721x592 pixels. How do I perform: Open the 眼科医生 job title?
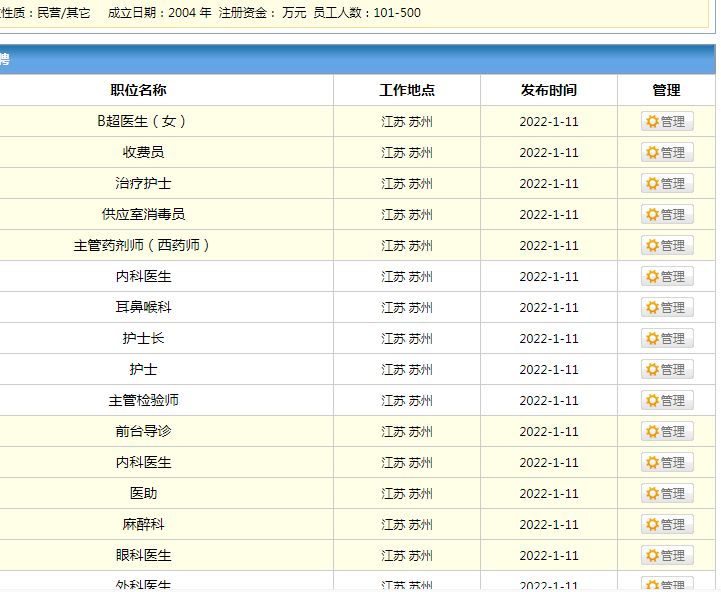click(143, 555)
